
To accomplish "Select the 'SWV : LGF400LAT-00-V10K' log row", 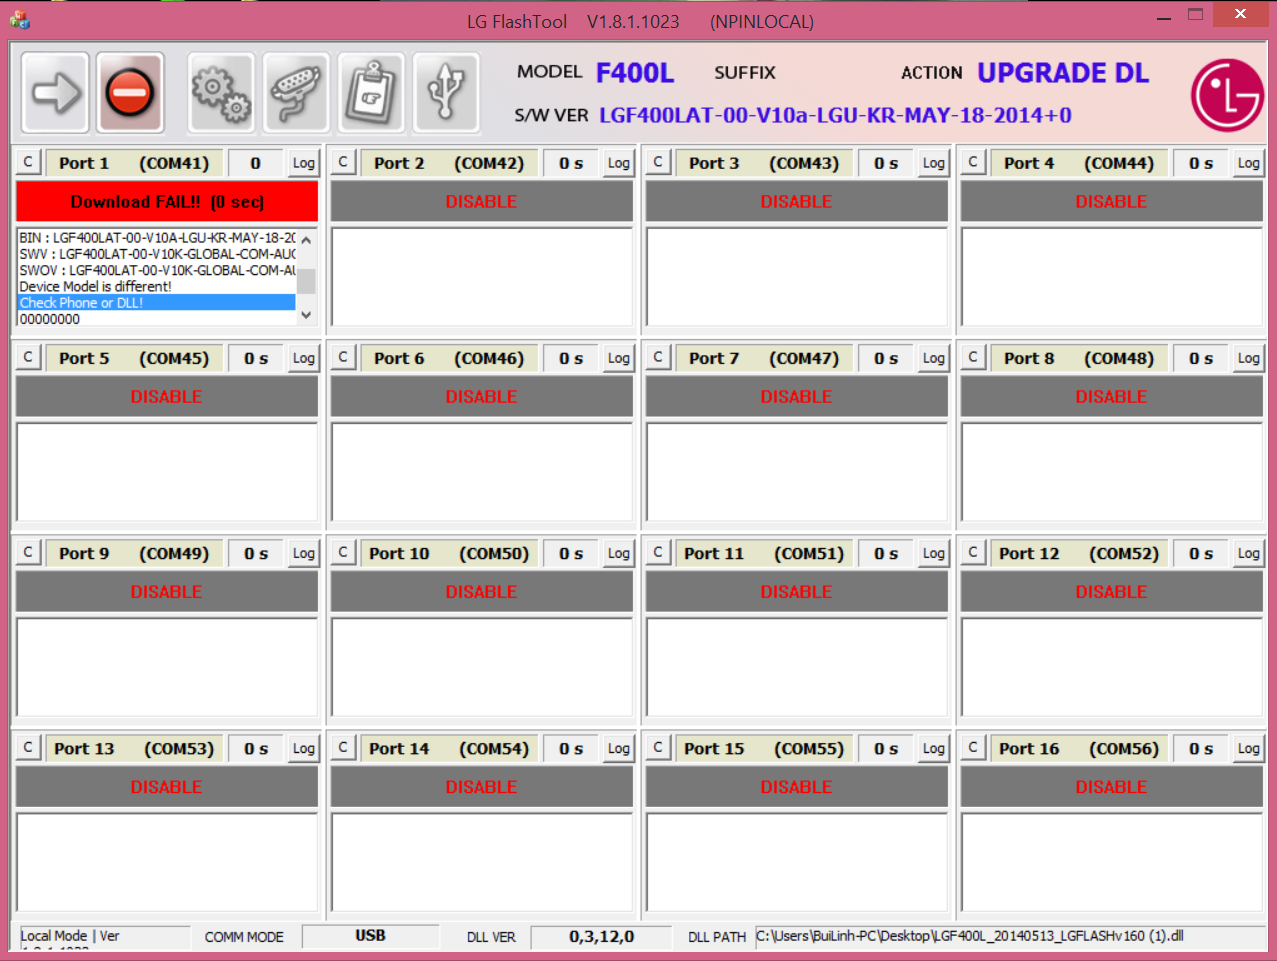I will tap(157, 254).
